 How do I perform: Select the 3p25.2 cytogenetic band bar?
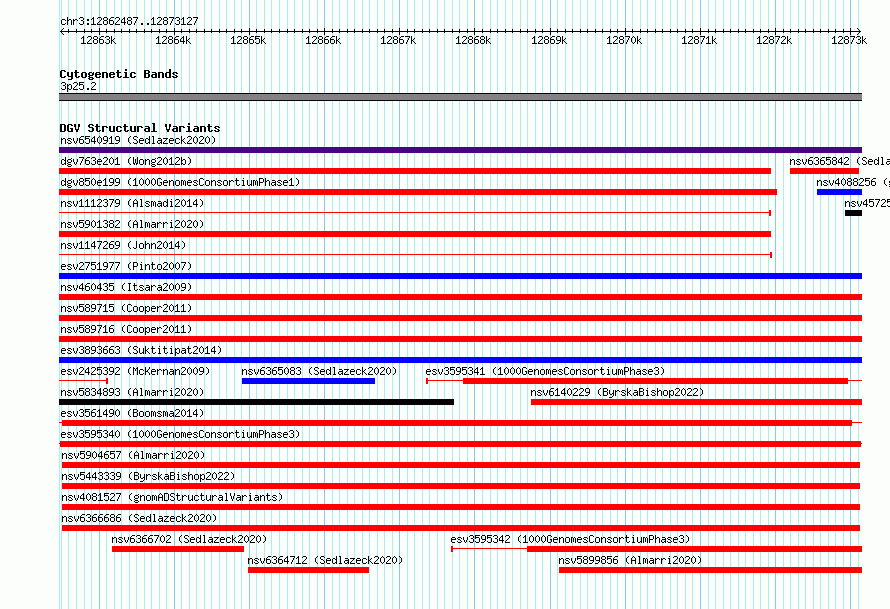pos(460,97)
